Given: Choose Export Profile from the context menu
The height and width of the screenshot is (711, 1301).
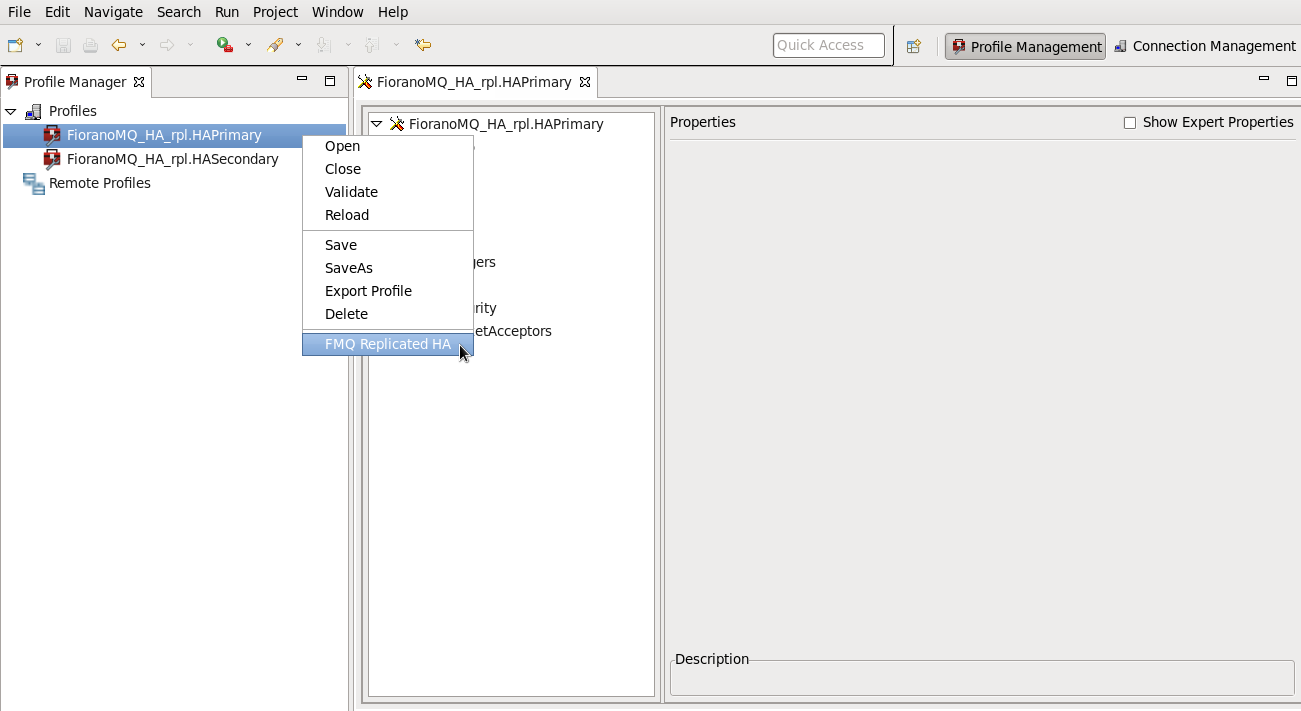Looking at the screenshot, I should pos(388,291).
